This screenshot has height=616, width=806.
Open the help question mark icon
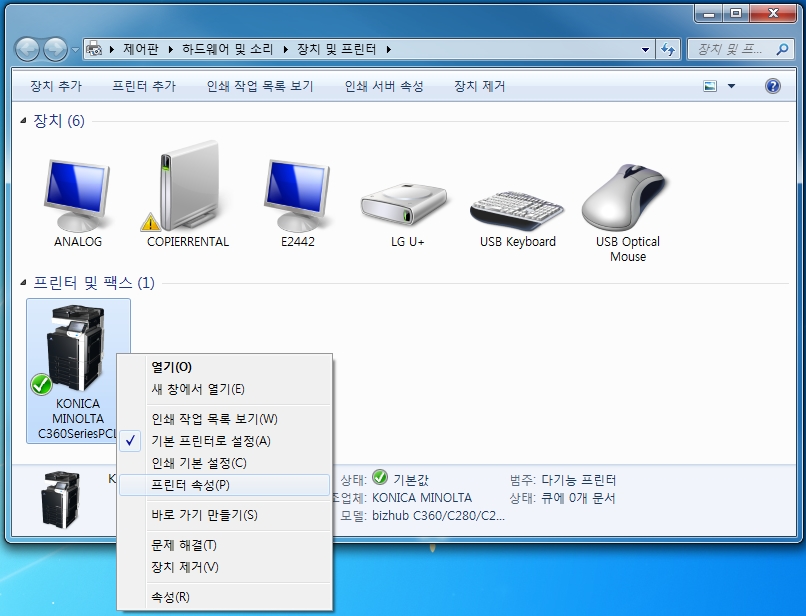pos(772,86)
